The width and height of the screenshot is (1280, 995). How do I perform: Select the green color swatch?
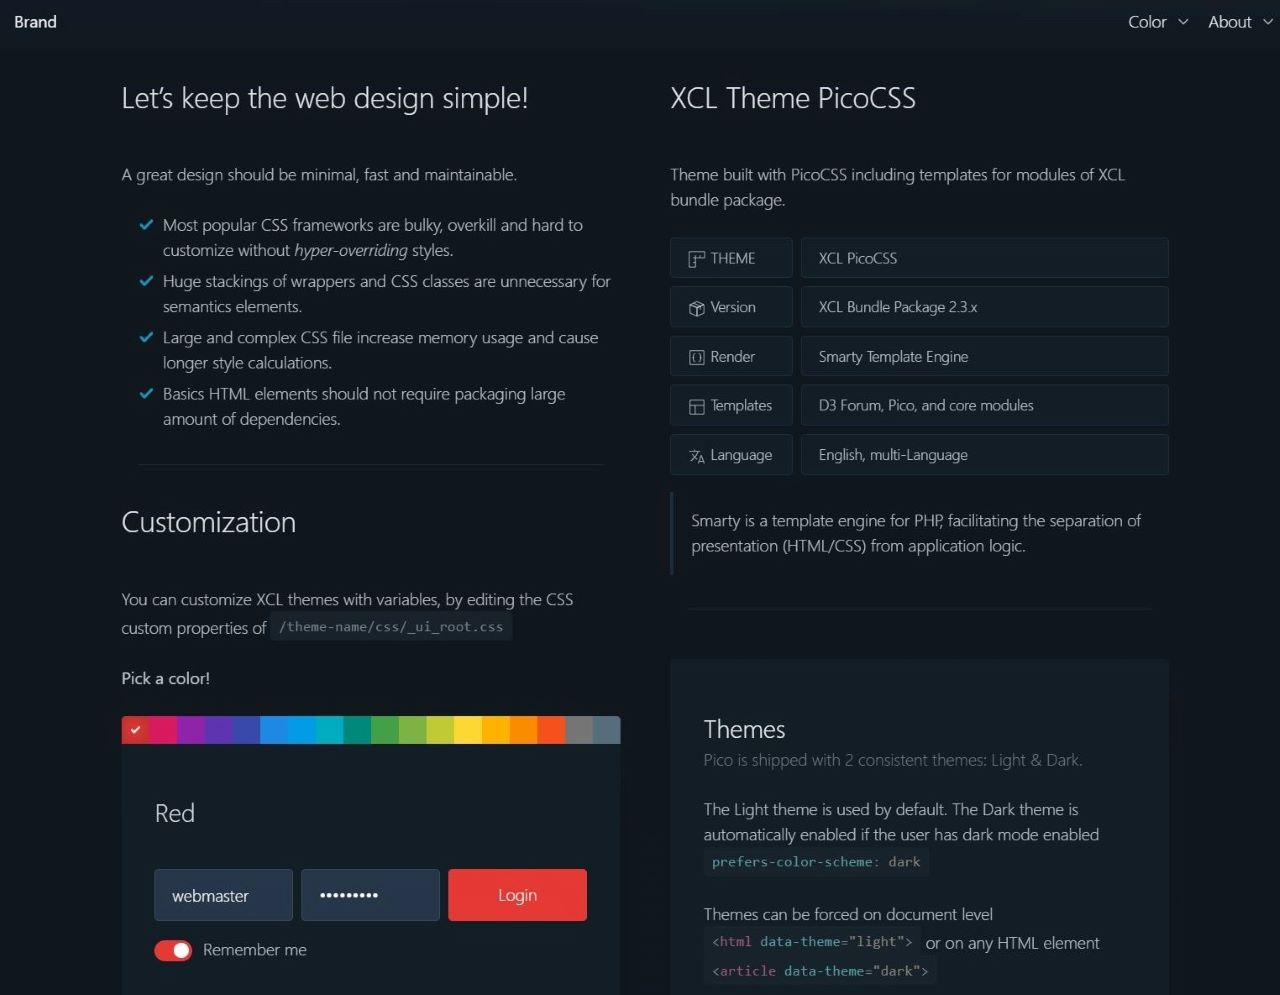(x=384, y=730)
